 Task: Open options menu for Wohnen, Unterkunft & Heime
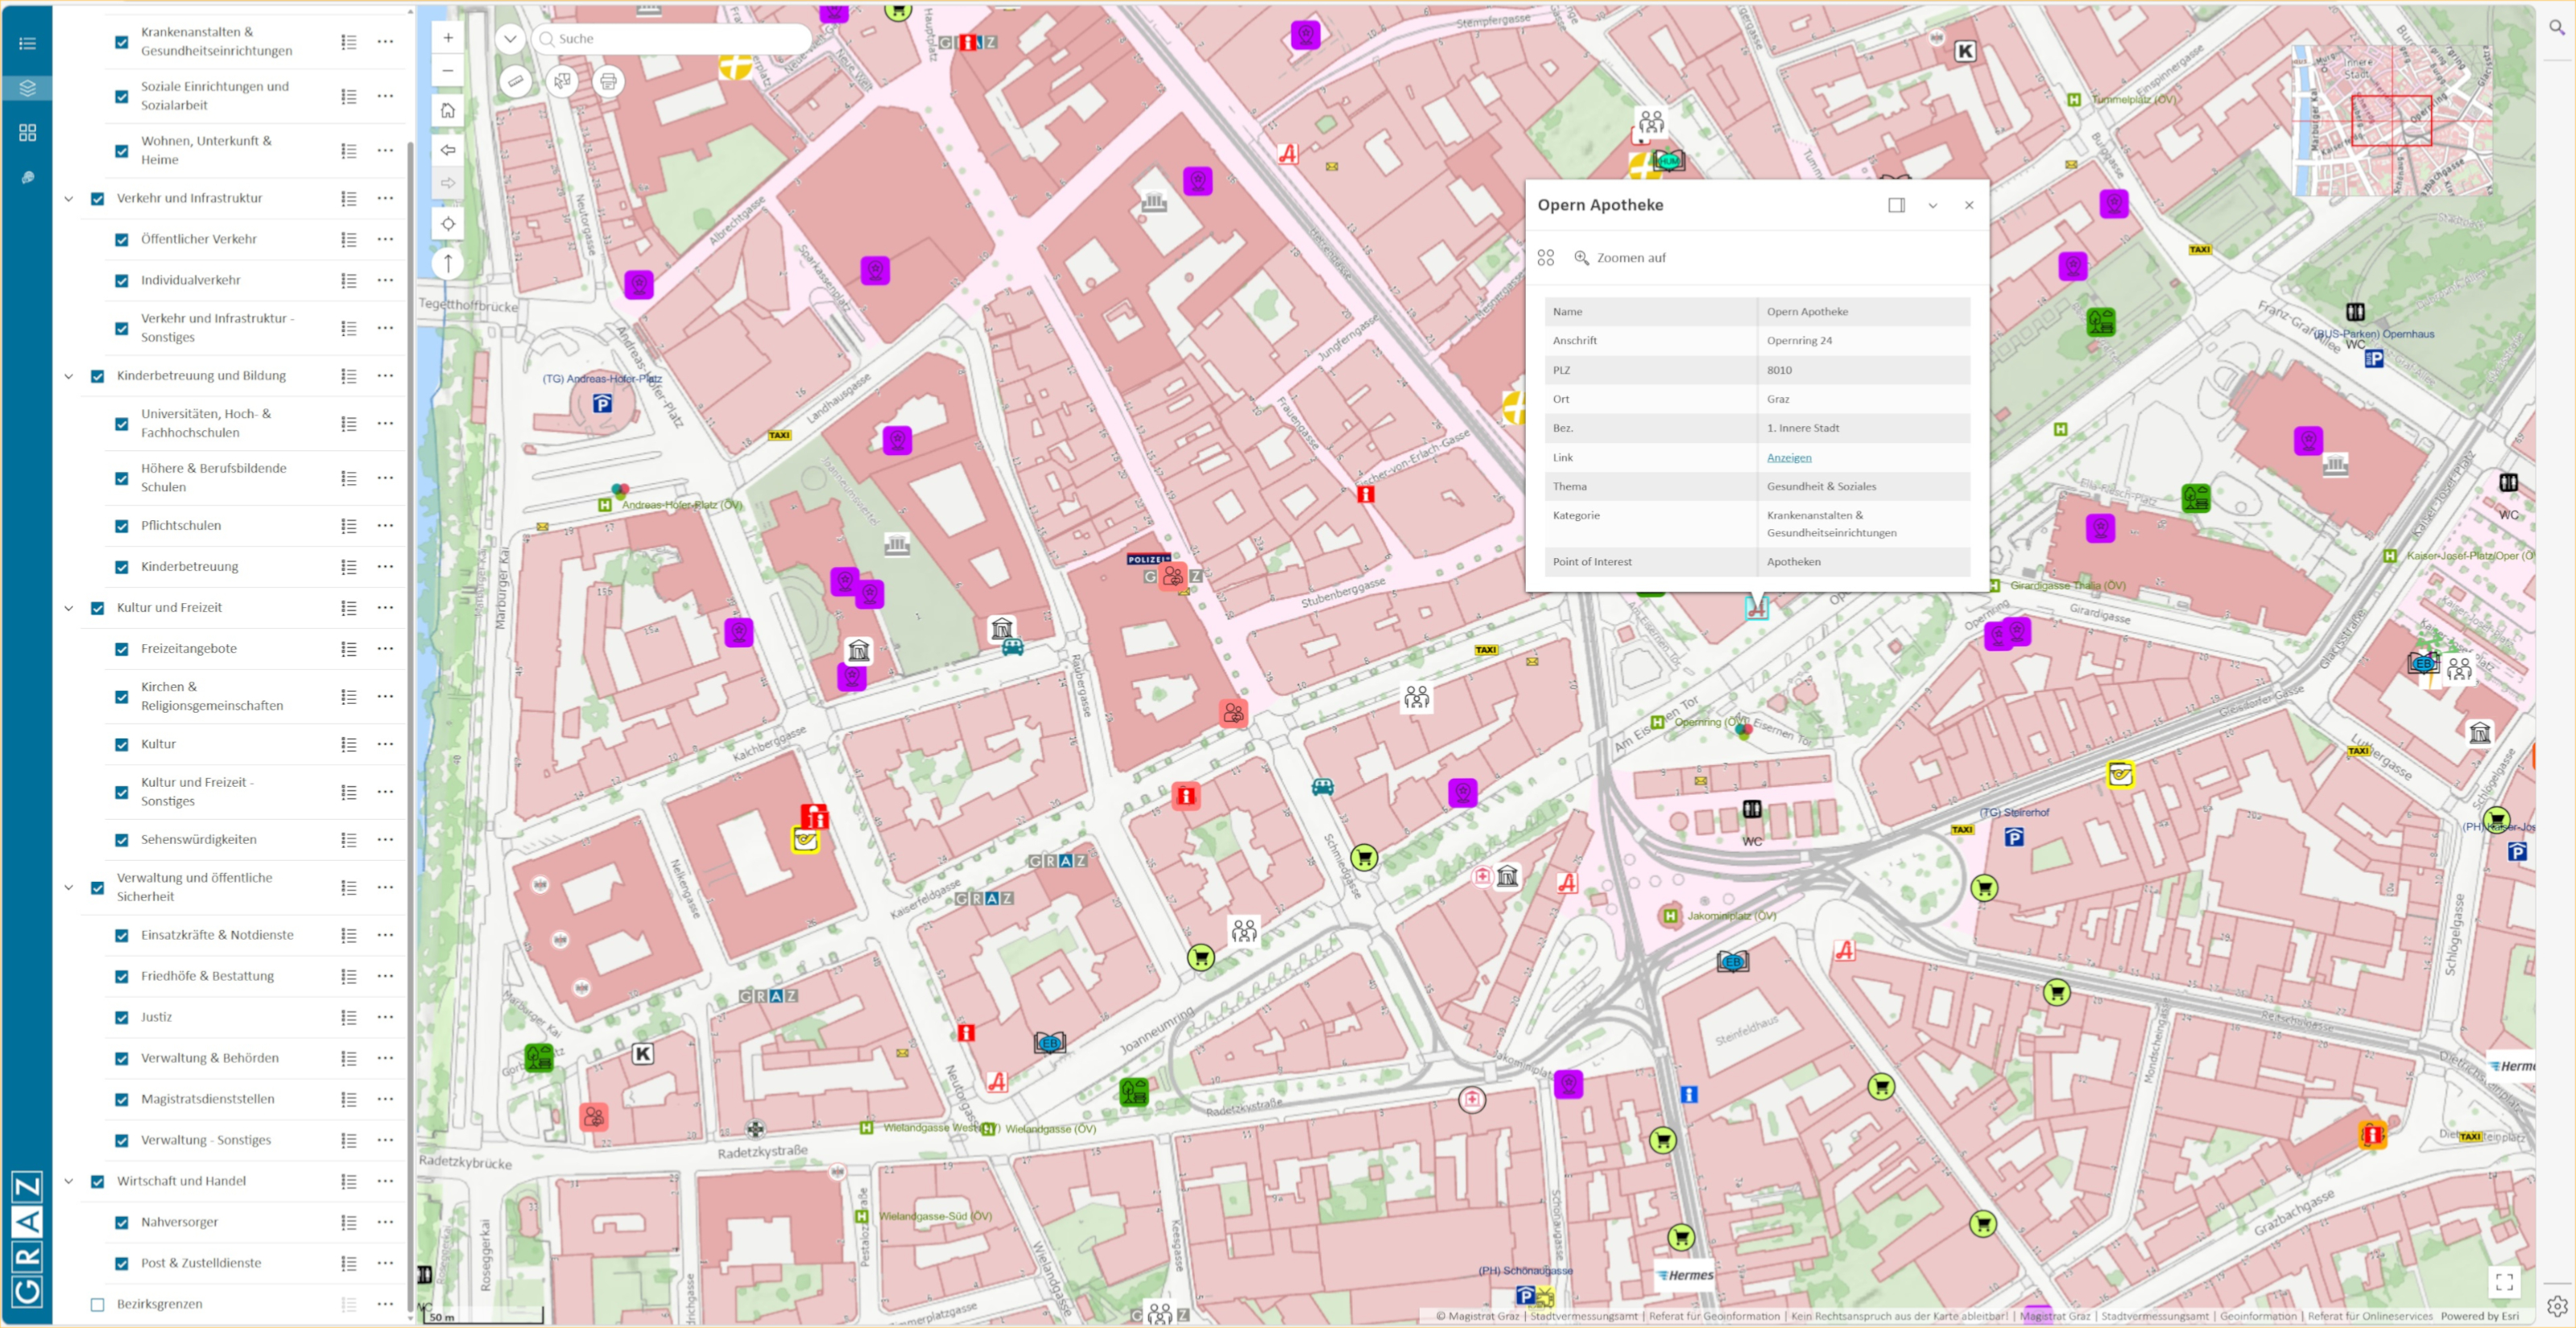point(386,151)
